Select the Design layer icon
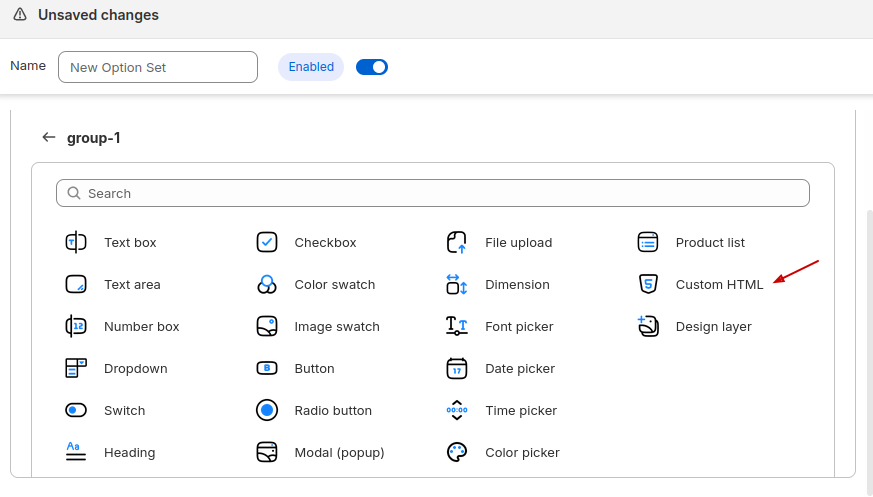 648,326
